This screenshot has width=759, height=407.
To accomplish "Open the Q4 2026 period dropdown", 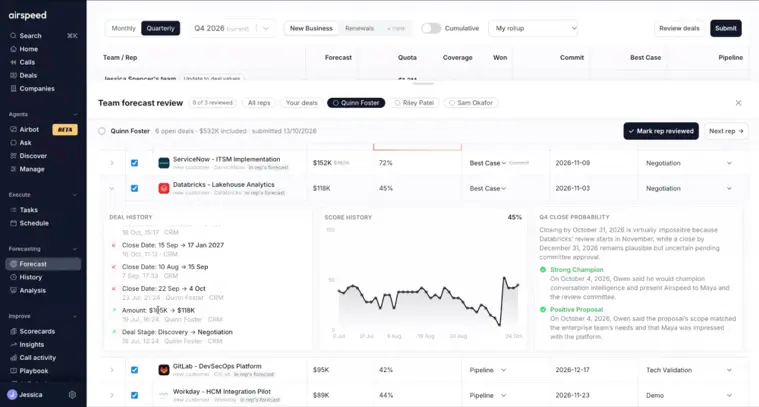I will click(231, 29).
